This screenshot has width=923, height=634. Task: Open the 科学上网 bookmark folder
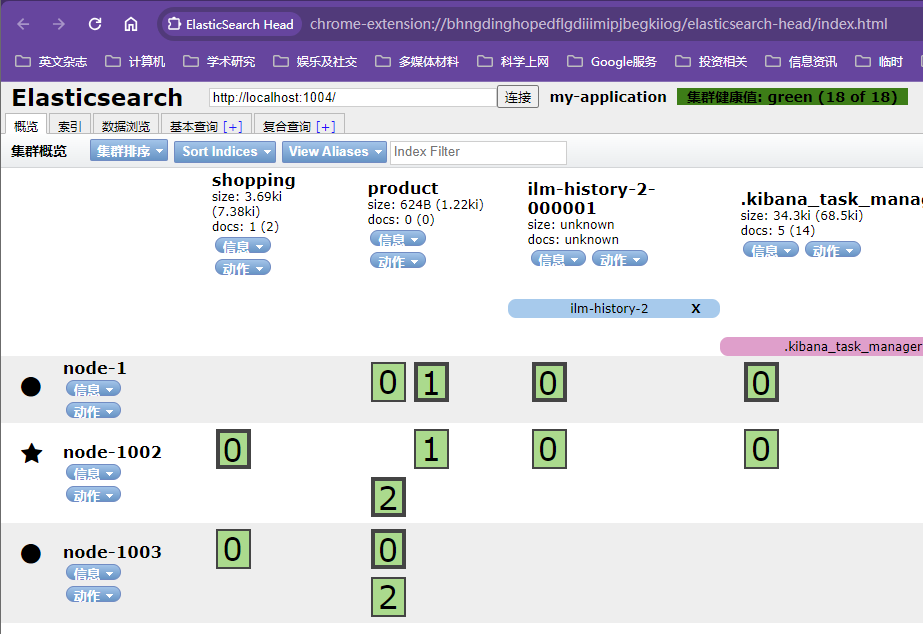coord(513,61)
